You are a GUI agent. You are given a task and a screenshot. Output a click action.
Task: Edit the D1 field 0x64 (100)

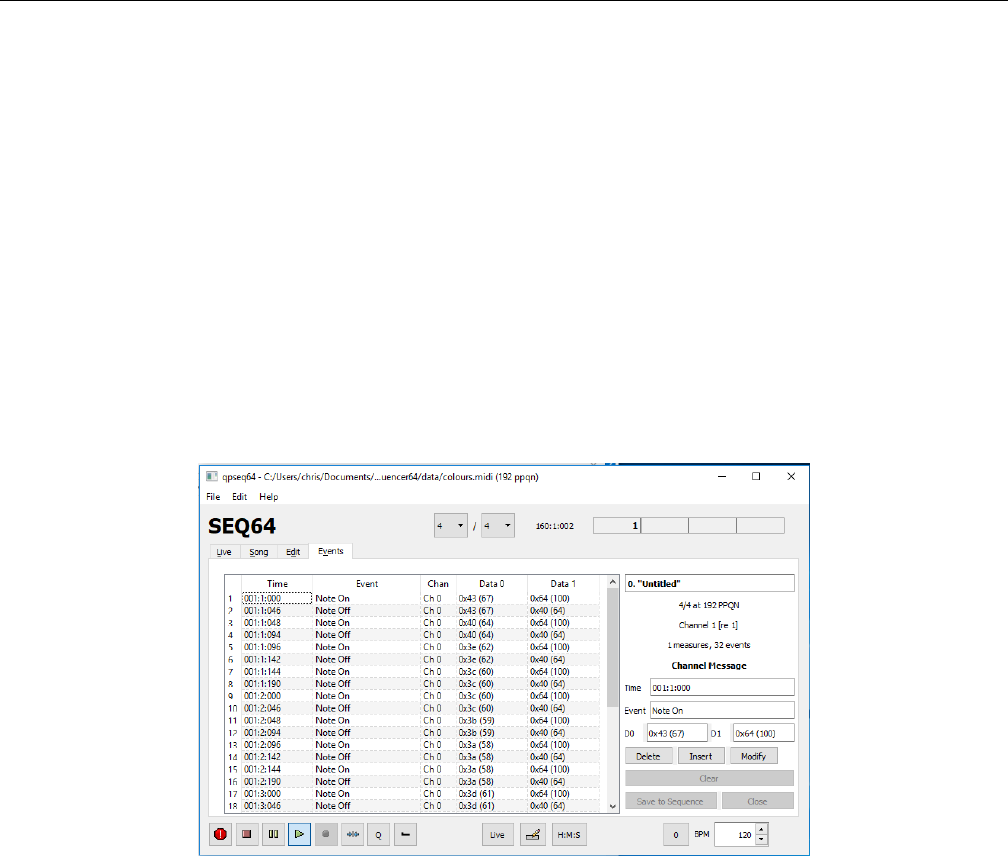(764, 733)
